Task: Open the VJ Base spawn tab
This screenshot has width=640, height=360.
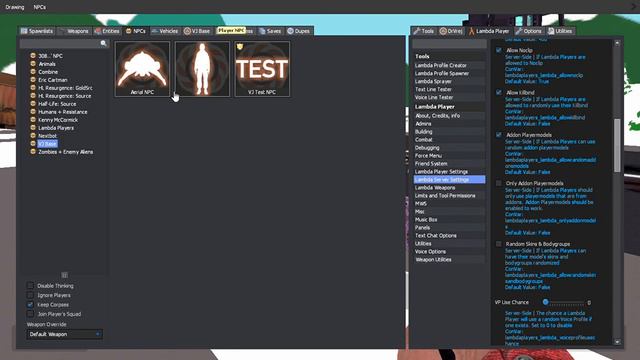Action: pos(197,31)
